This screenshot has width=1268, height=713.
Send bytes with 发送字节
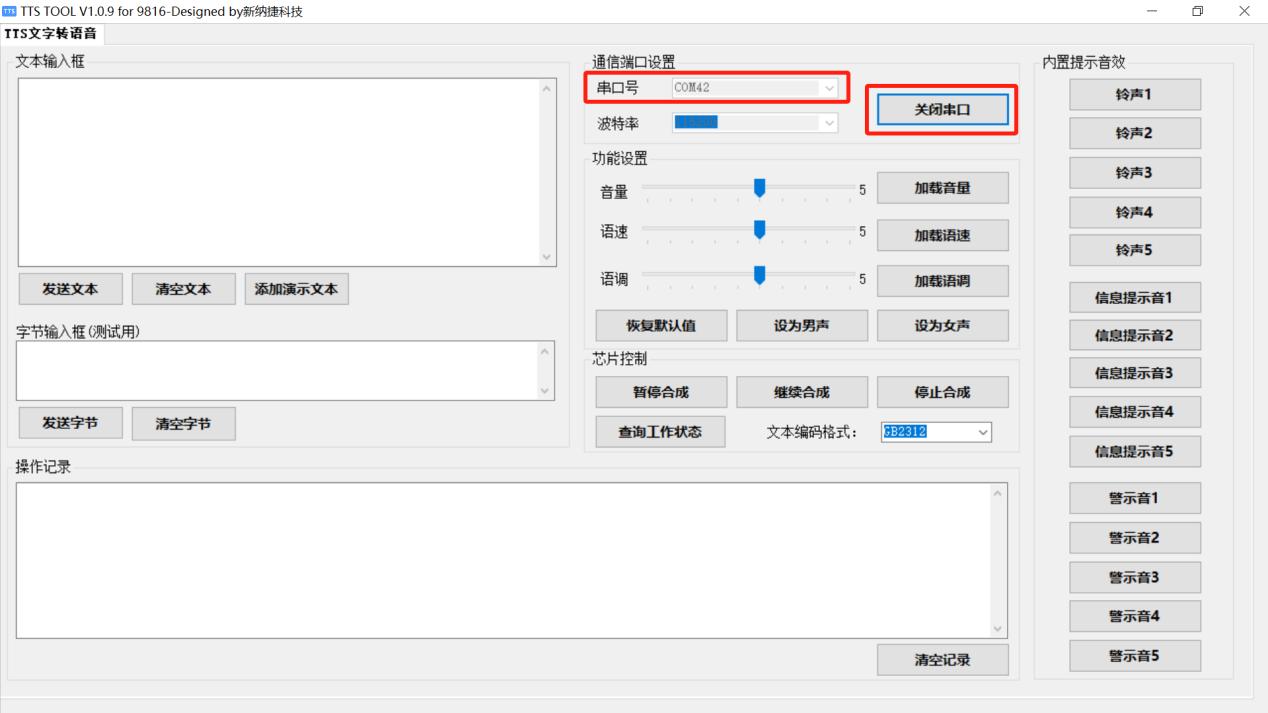click(x=70, y=423)
